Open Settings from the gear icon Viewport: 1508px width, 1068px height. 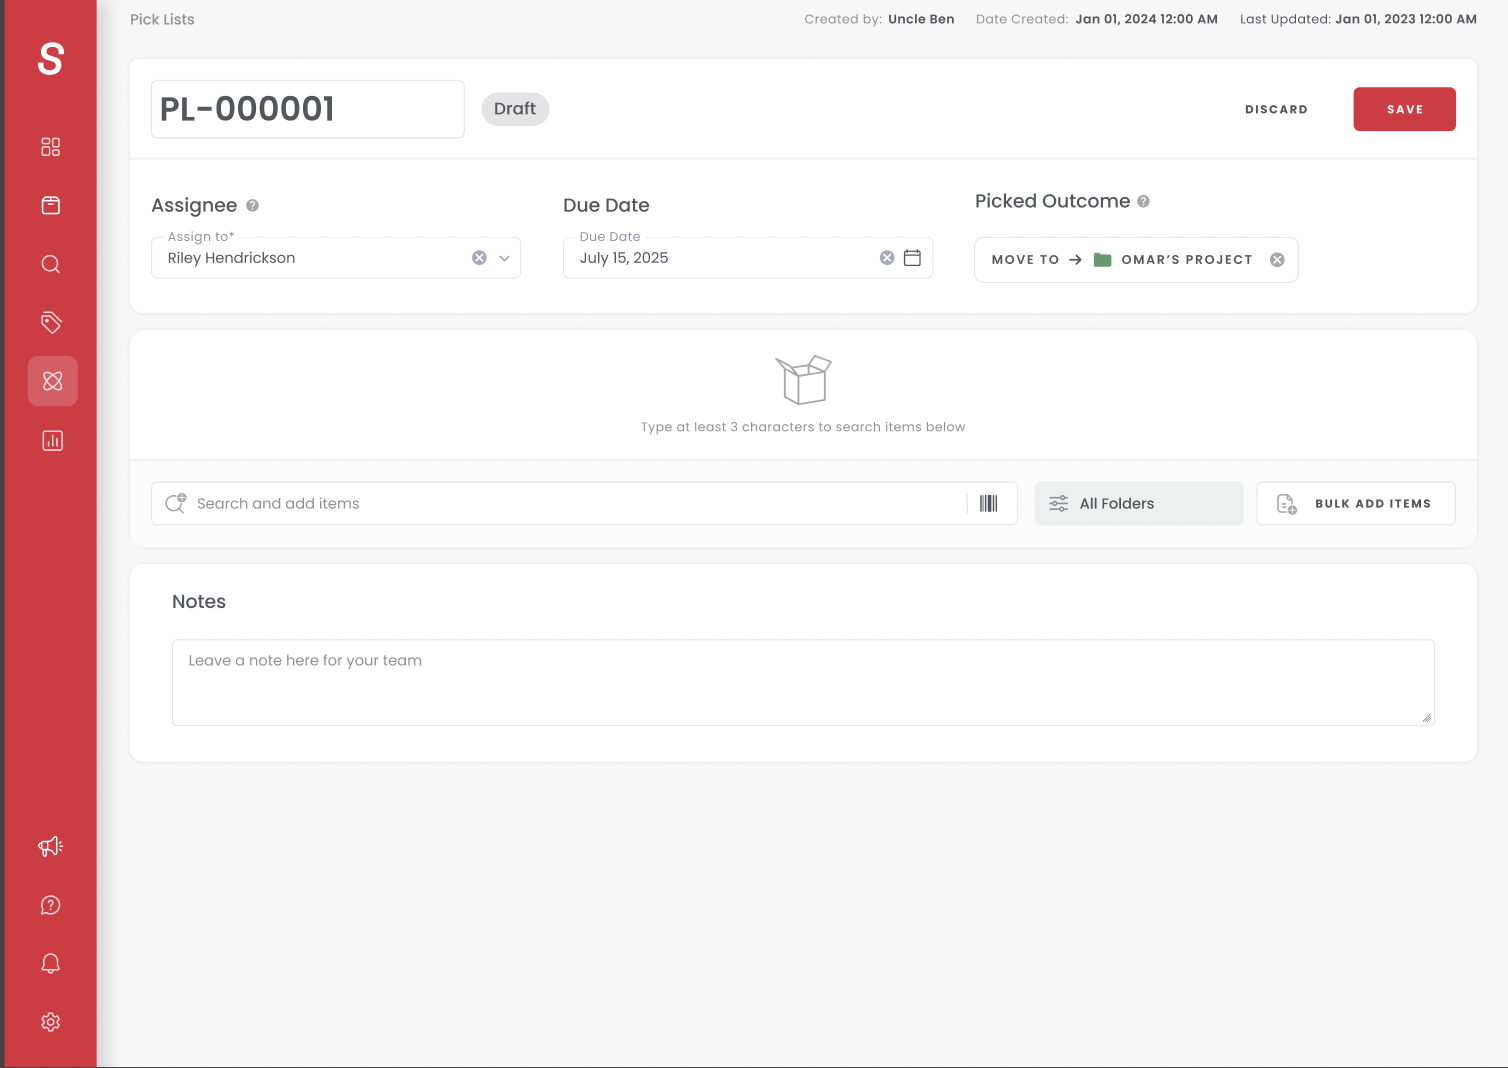click(50, 1022)
